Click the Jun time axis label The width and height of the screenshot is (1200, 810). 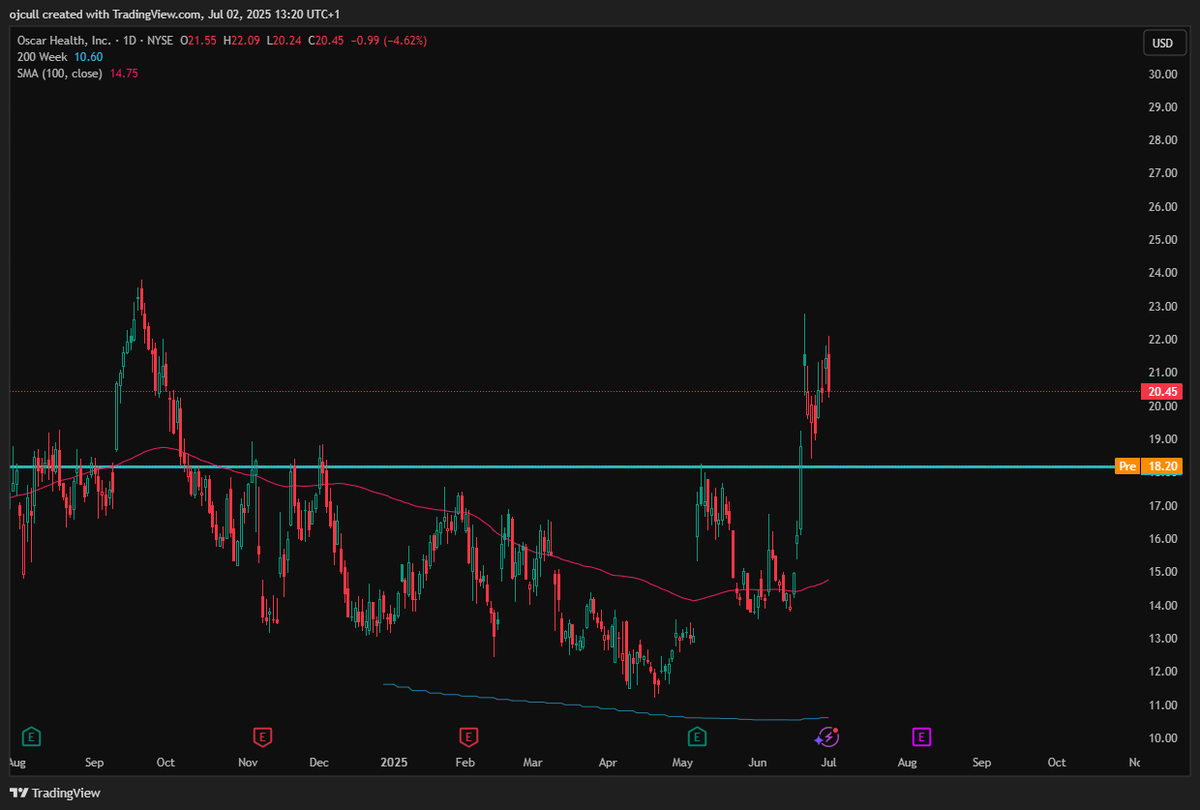click(x=758, y=762)
